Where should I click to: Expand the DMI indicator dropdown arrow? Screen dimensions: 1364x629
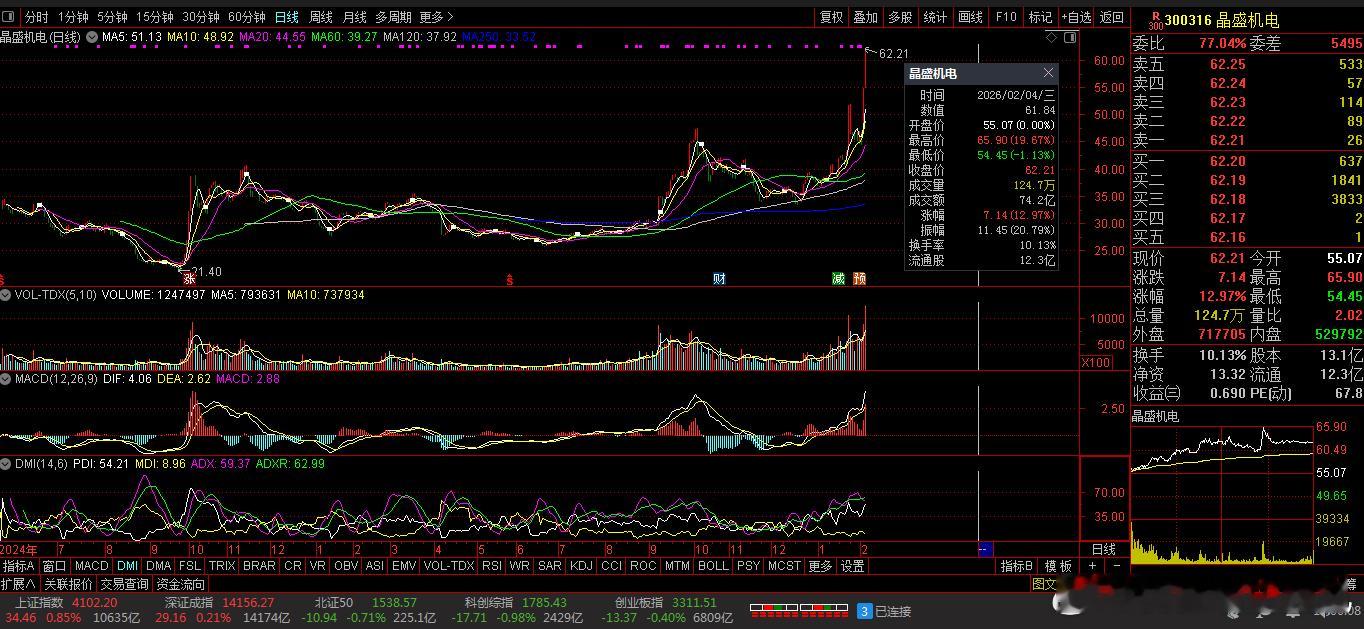(7, 464)
